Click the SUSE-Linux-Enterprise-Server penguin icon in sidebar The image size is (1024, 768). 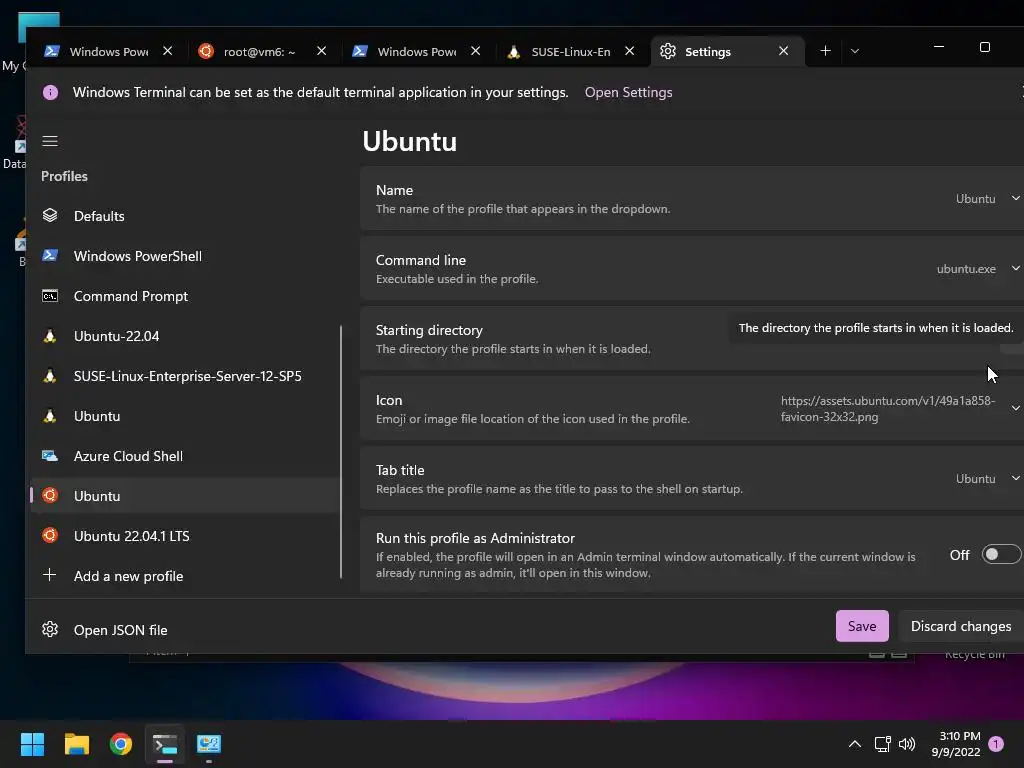50,376
